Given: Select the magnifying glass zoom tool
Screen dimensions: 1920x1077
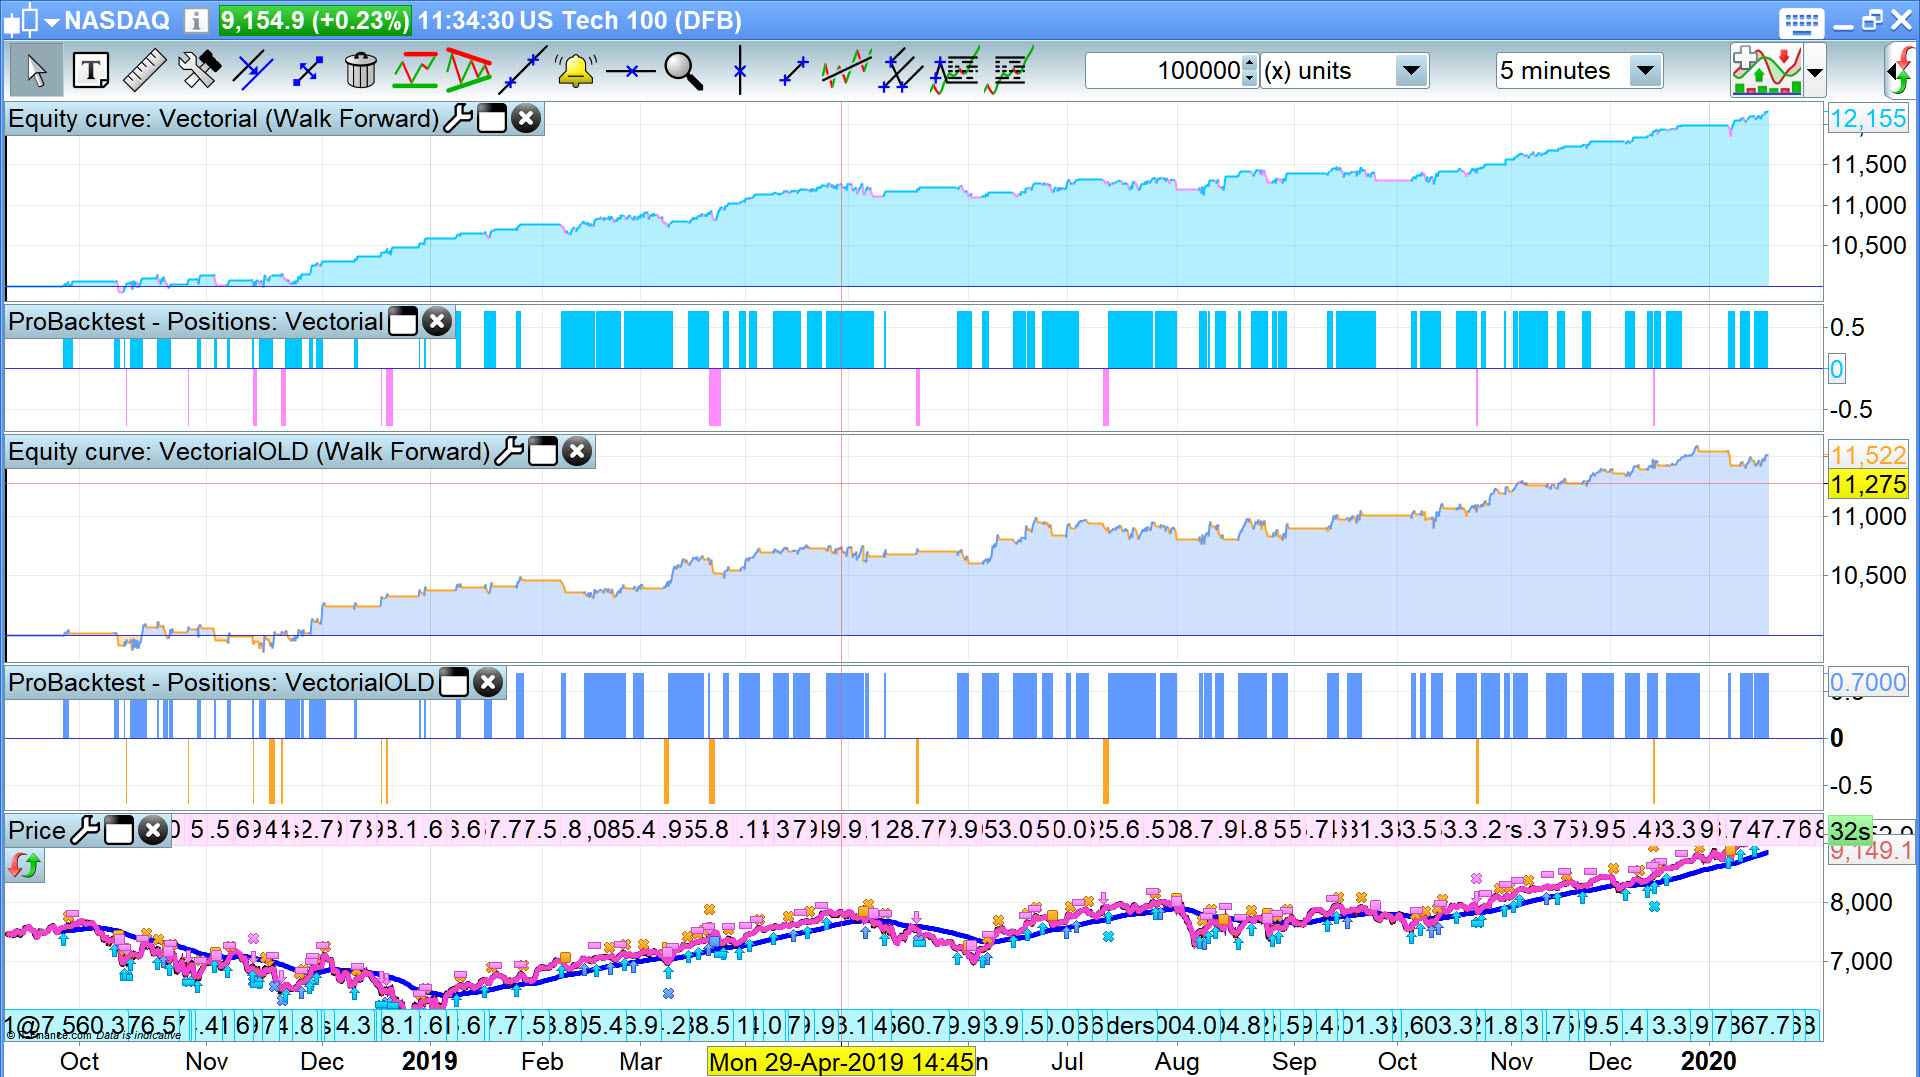Looking at the screenshot, I should pos(684,71).
